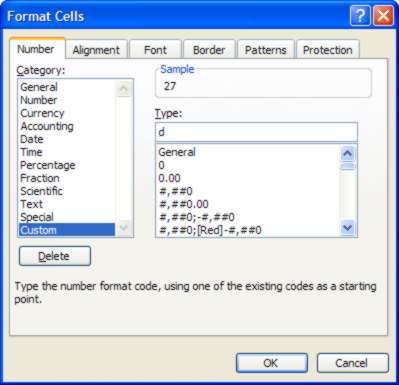Close the Format Cells dialog
The width and height of the screenshot is (399, 385).
click(x=383, y=15)
